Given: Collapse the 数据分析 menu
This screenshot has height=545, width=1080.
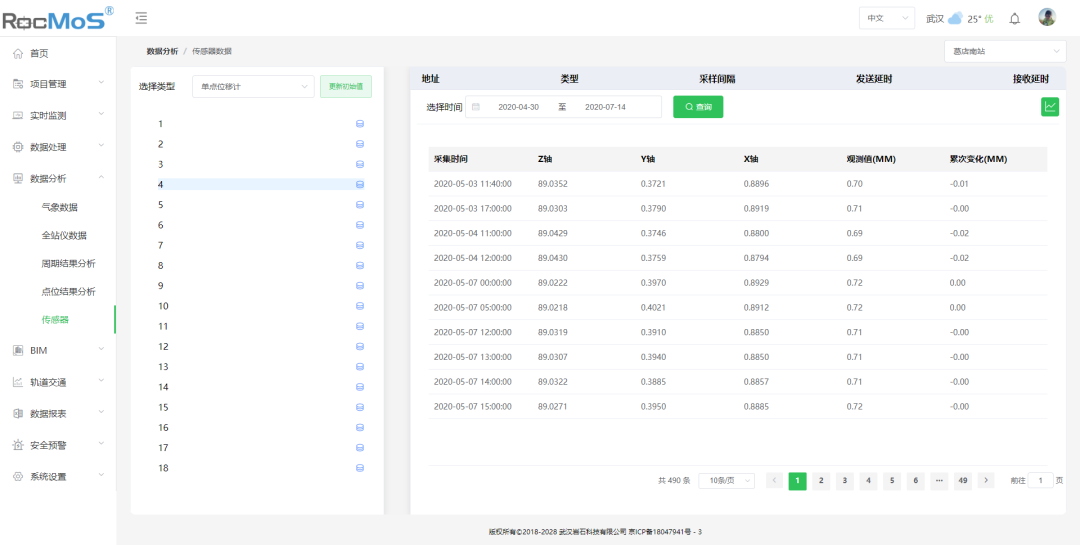Looking at the screenshot, I should pyautogui.click(x=58, y=178).
